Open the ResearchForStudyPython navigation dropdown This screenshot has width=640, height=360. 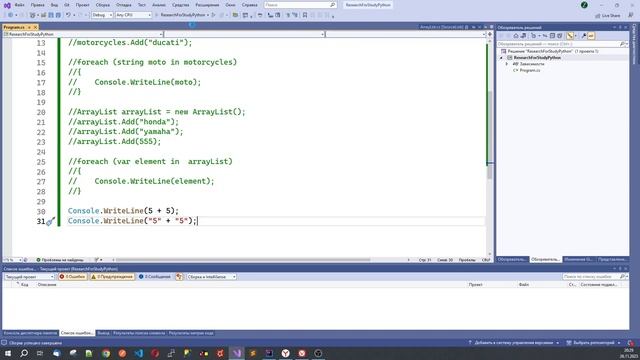pos(83,34)
